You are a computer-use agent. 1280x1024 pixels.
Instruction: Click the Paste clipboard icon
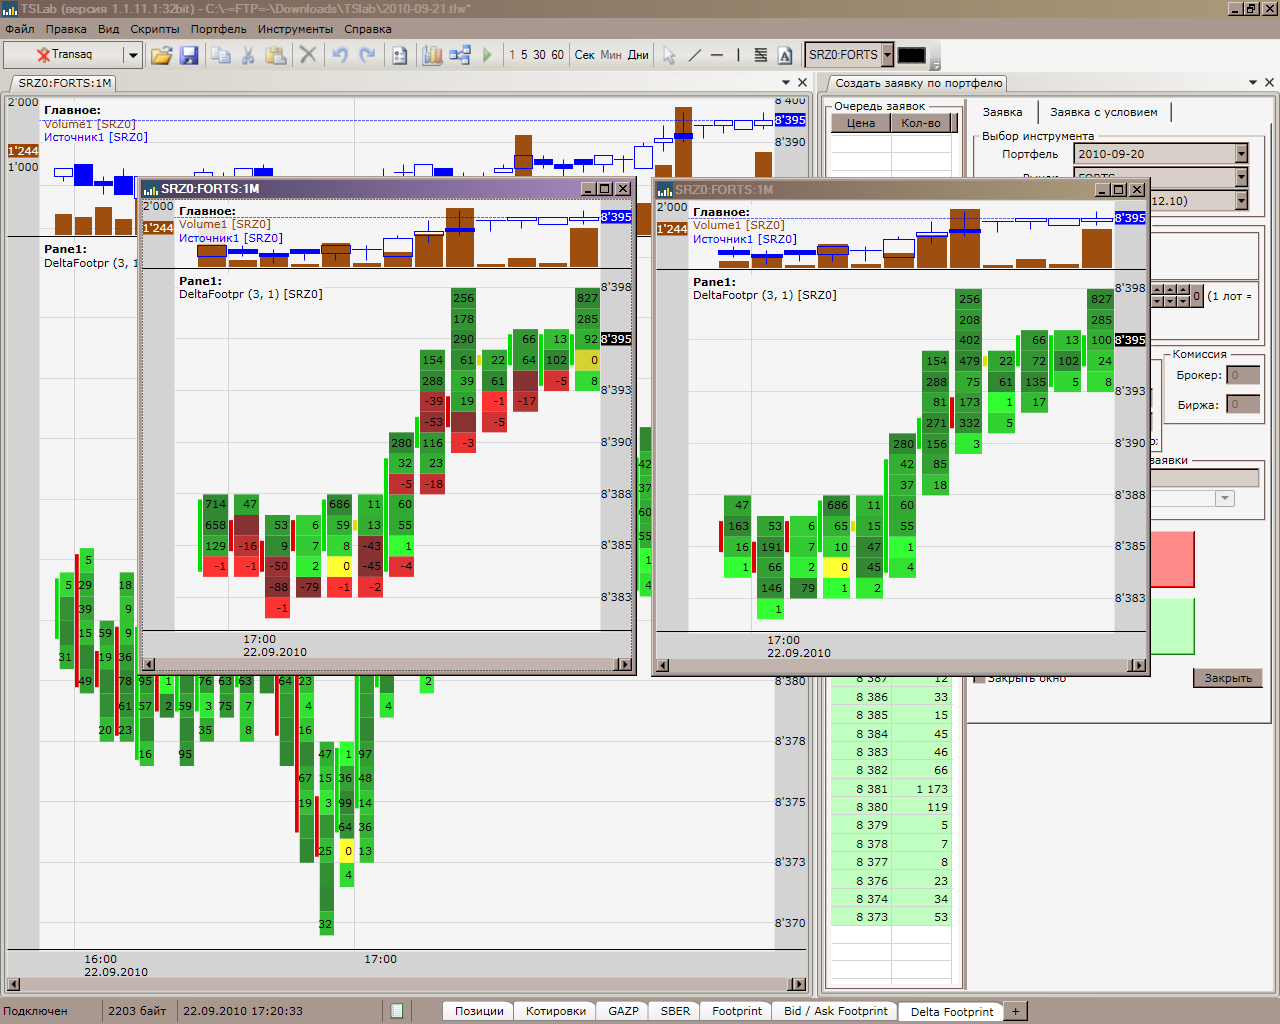pyautogui.click(x=276, y=55)
